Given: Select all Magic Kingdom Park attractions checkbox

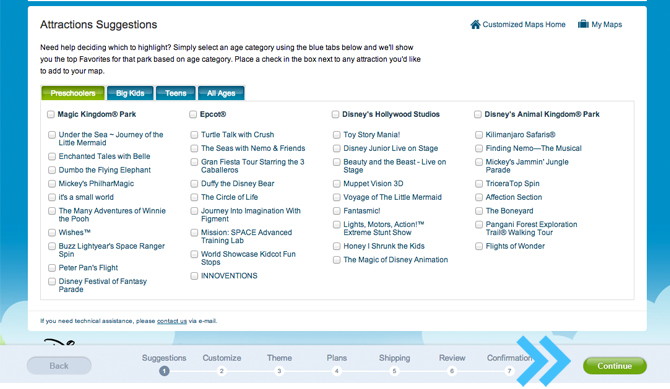Looking at the screenshot, I should click(51, 114).
